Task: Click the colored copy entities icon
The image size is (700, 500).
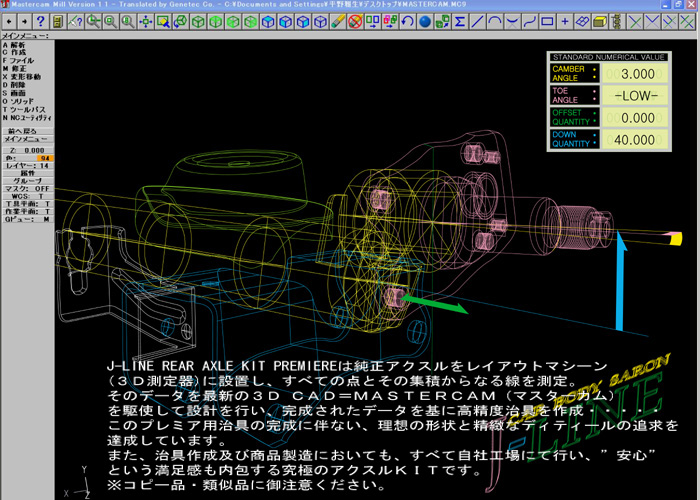Action: pos(390,21)
